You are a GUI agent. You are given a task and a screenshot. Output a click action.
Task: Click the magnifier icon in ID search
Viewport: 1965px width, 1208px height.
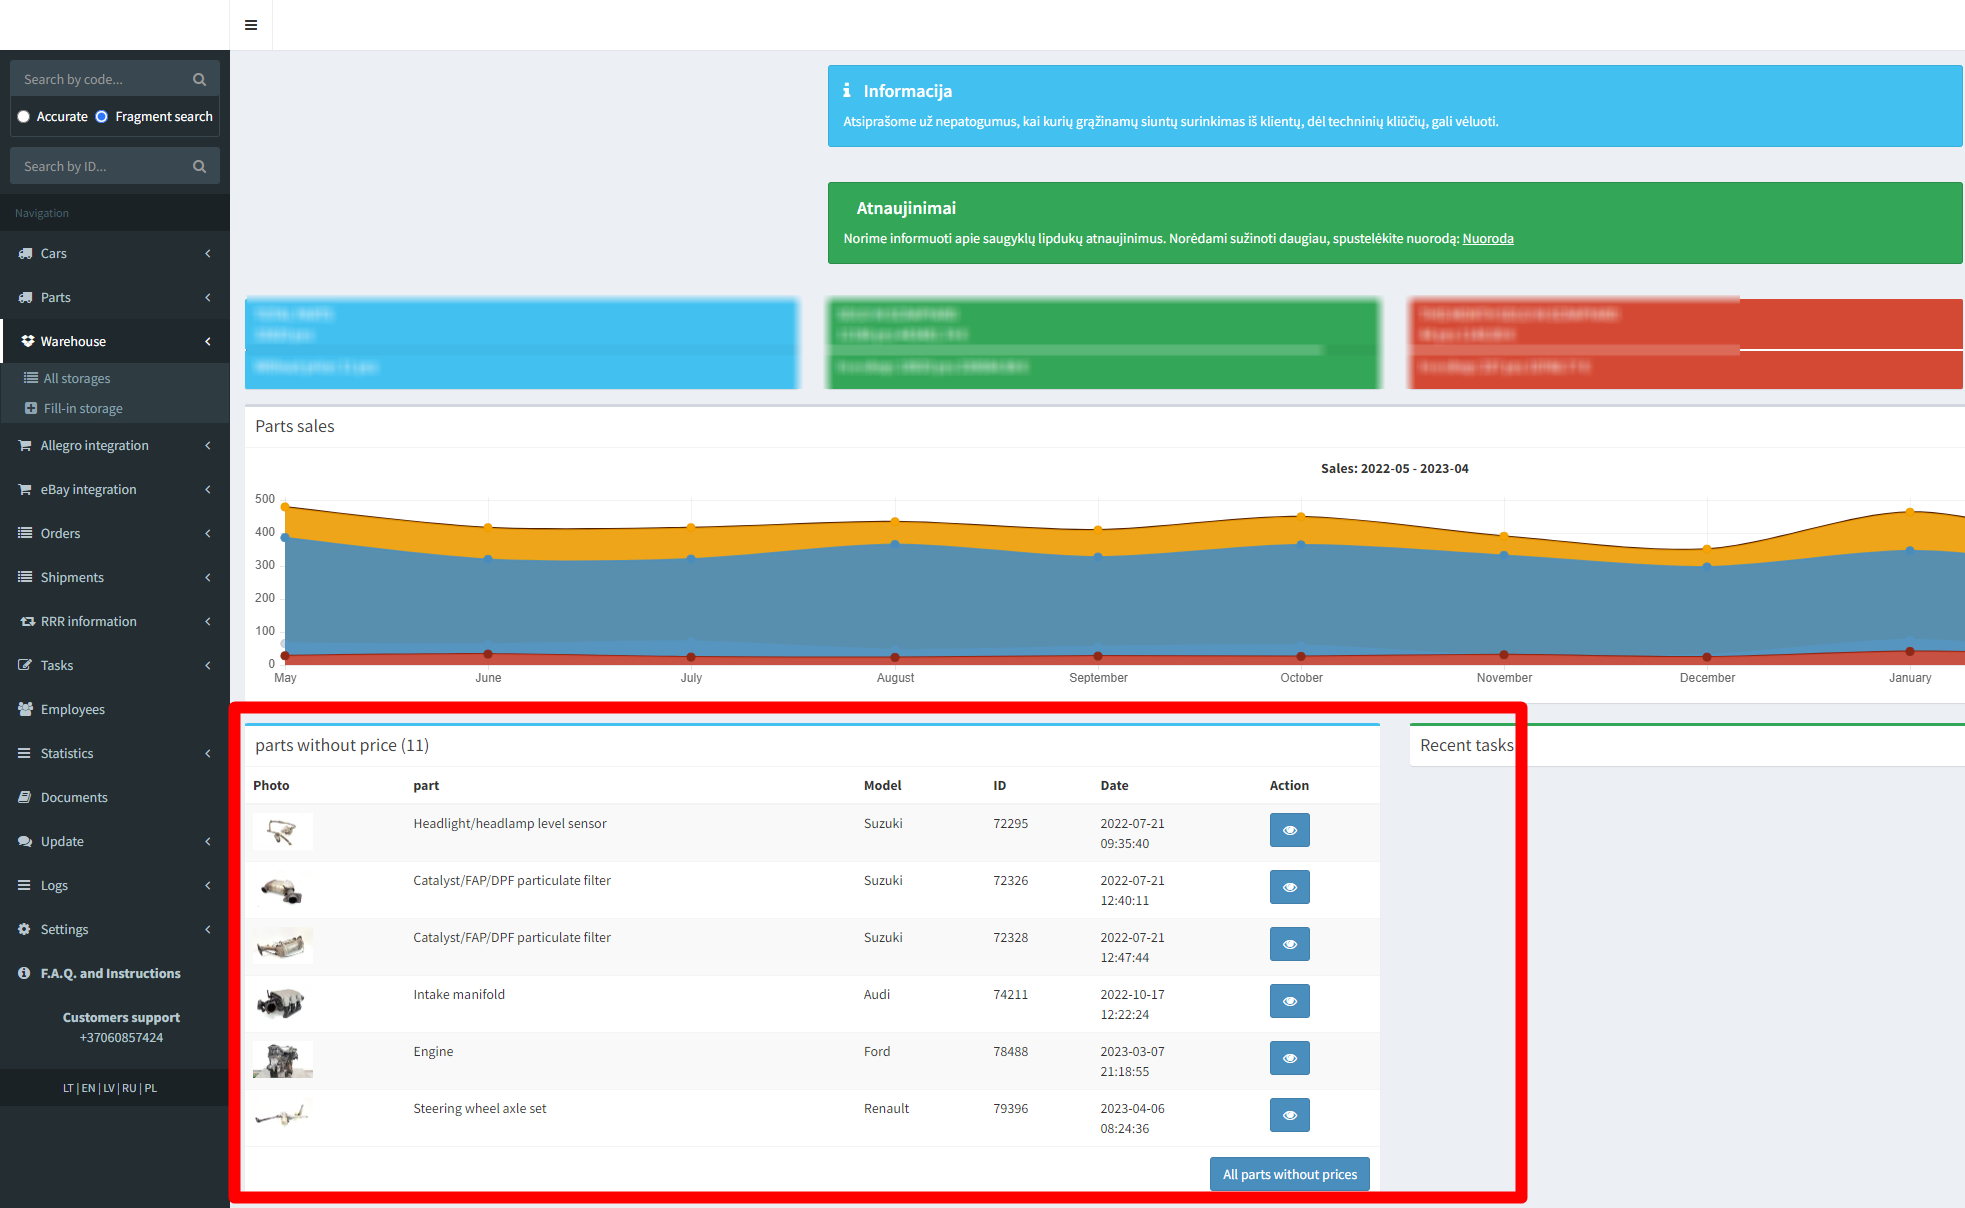tap(199, 166)
